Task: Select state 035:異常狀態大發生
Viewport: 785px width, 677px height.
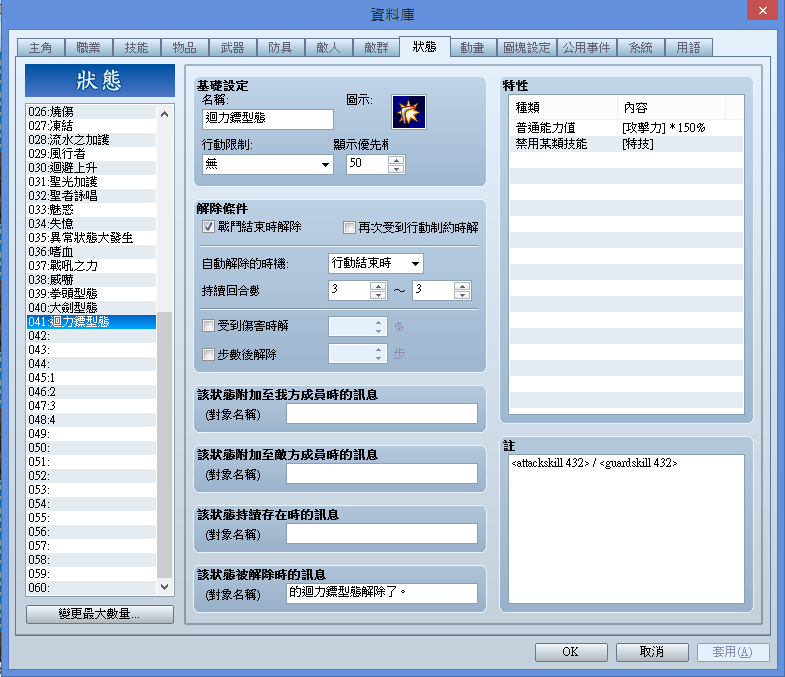Action: click(x=92, y=238)
